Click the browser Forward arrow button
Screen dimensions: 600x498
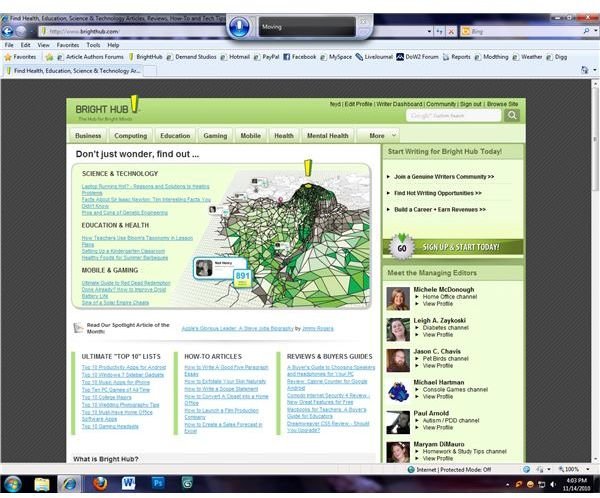click(21, 32)
